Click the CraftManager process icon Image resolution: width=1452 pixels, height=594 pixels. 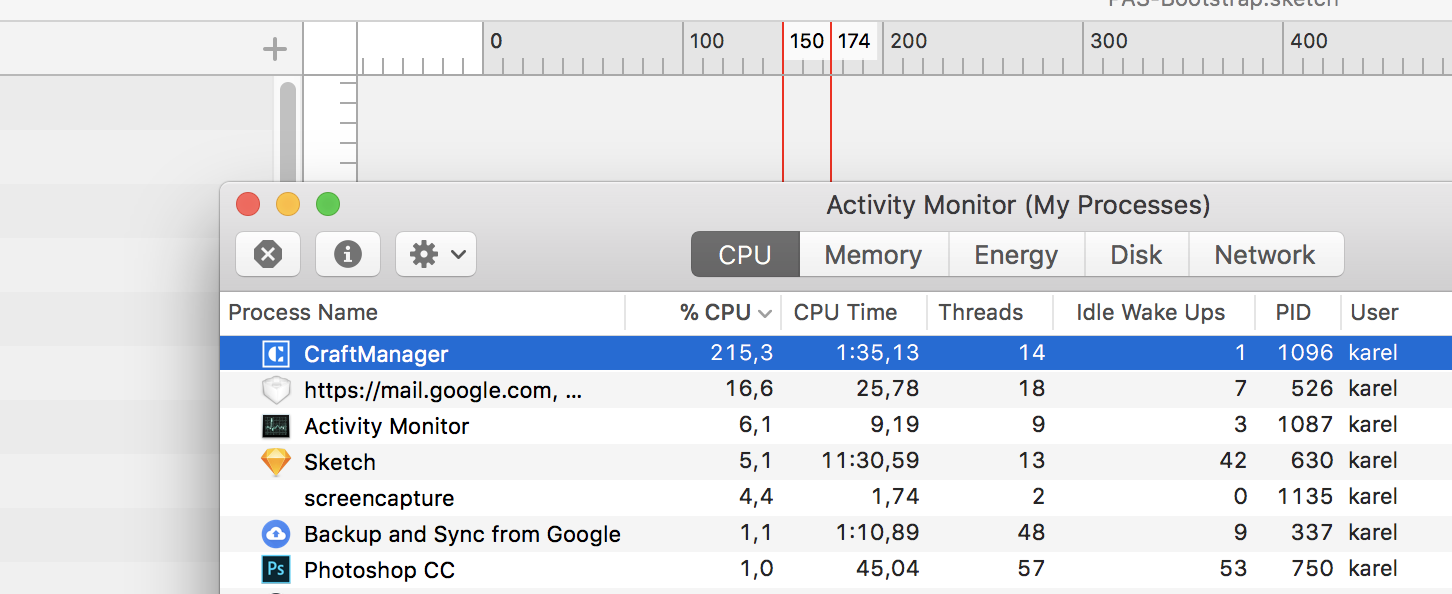click(275, 353)
